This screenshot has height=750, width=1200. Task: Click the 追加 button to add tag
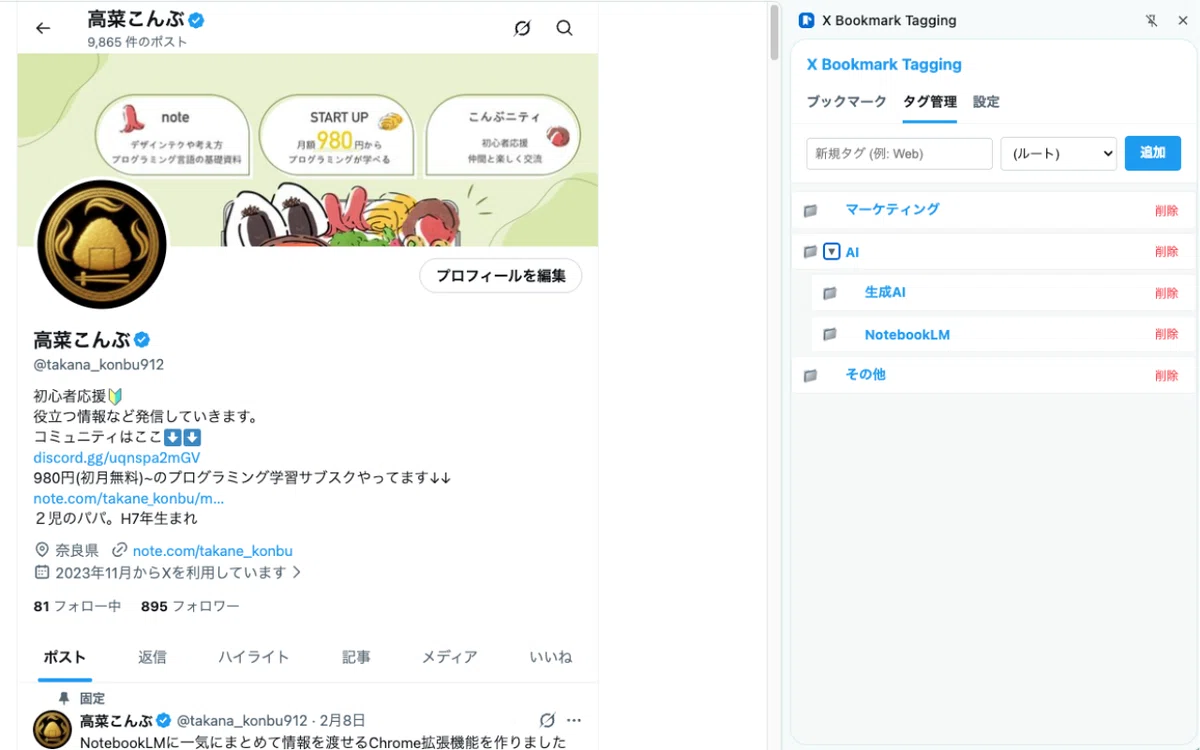(1153, 153)
